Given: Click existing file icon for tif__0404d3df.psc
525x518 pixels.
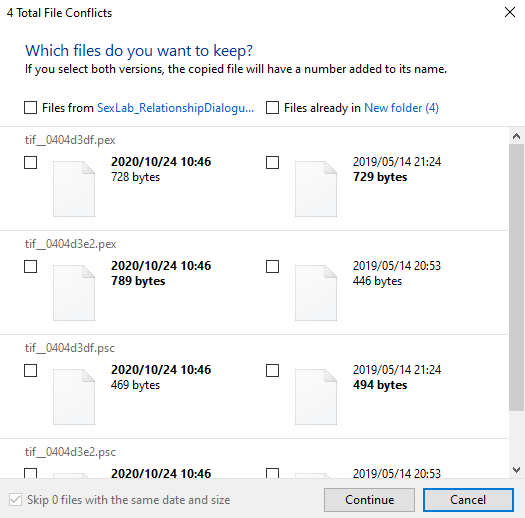Looking at the screenshot, I should click(x=316, y=397).
